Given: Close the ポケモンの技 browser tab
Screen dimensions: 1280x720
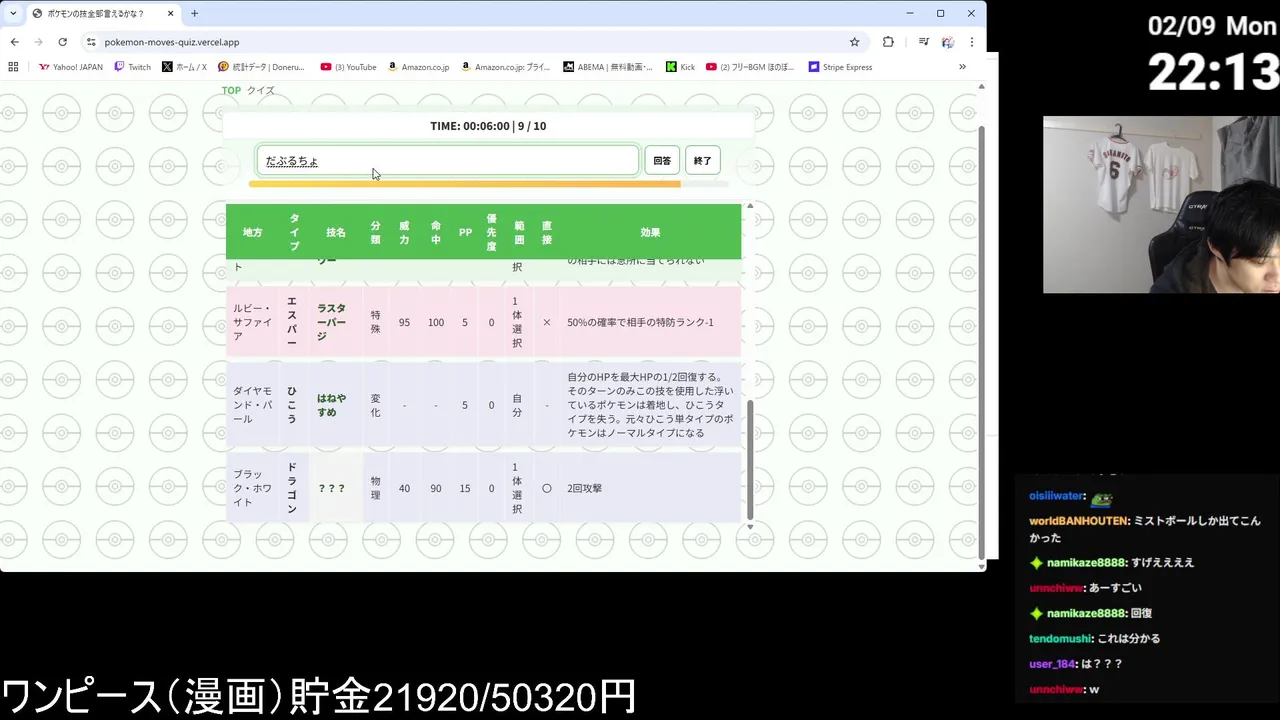Looking at the screenshot, I should pyautogui.click(x=170, y=14).
